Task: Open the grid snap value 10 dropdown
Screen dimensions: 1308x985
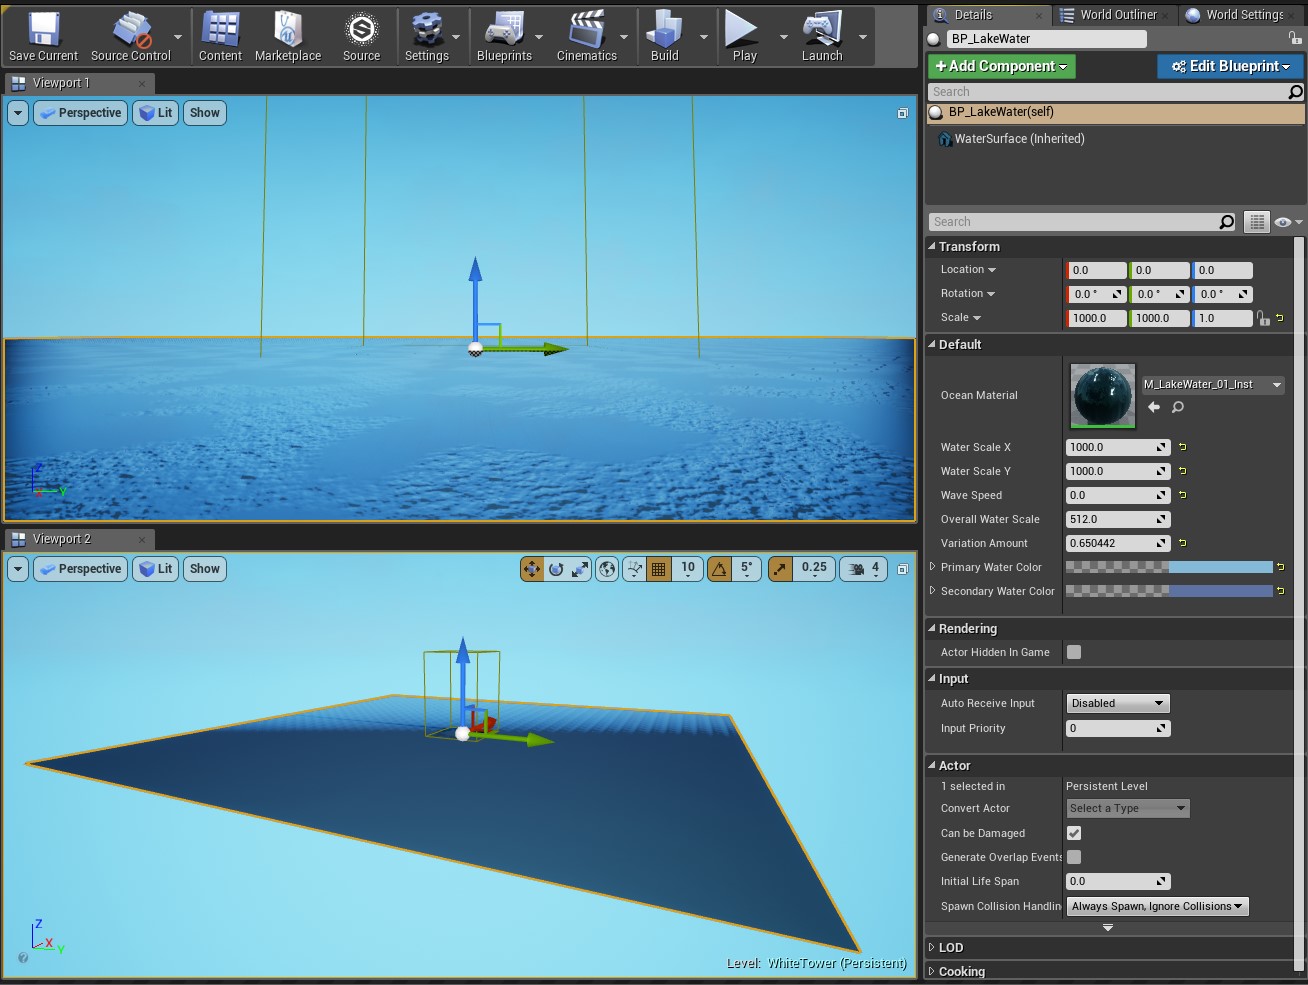Action: (x=688, y=569)
